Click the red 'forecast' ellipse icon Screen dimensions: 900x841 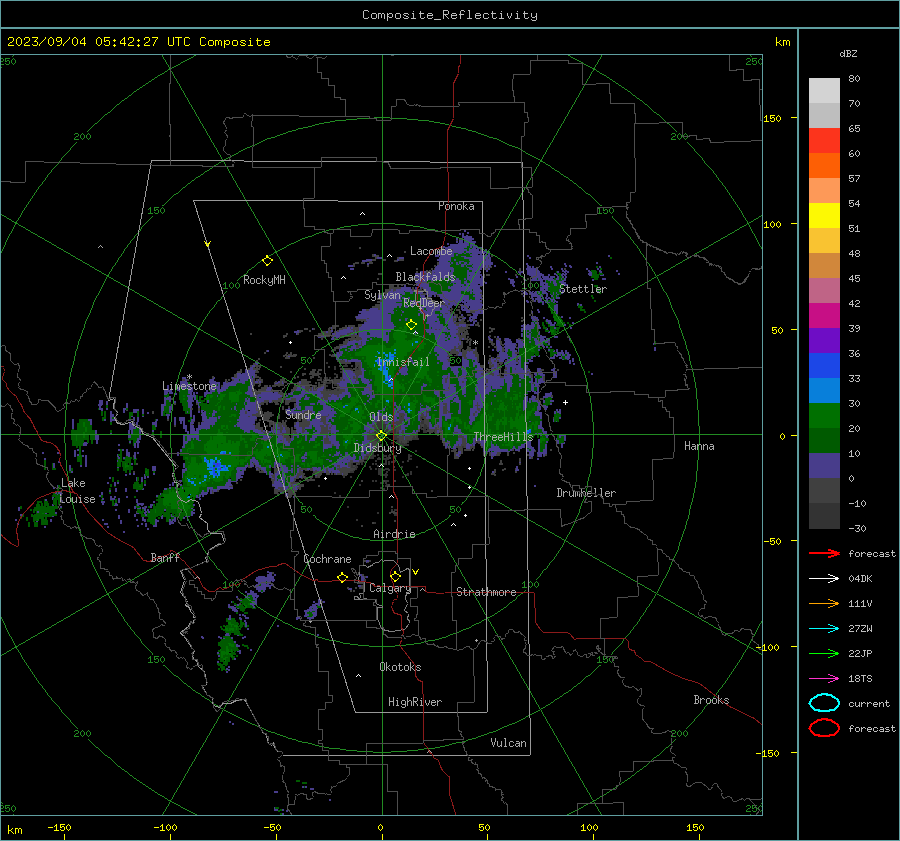click(824, 727)
